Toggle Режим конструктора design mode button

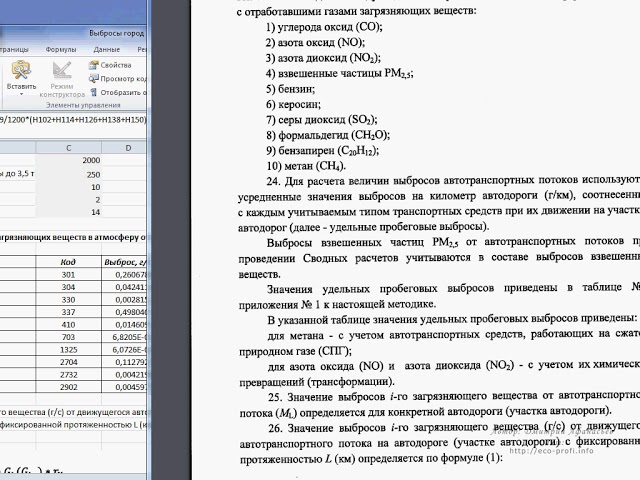tap(62, 79)
